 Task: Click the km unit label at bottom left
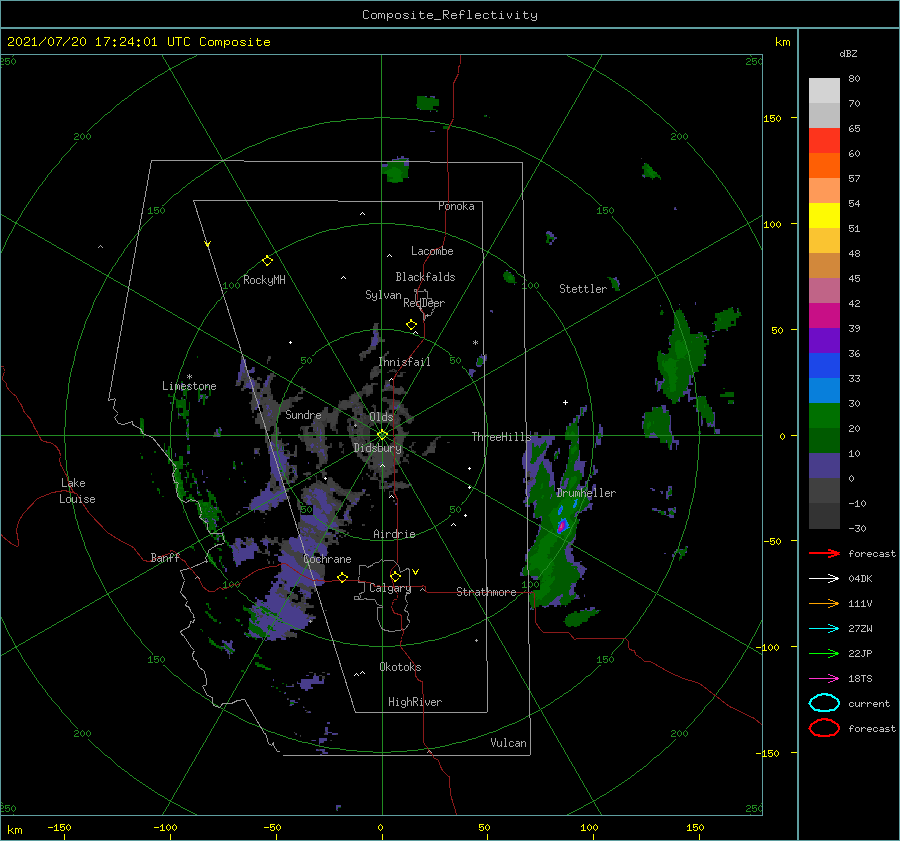click(14, 830)
